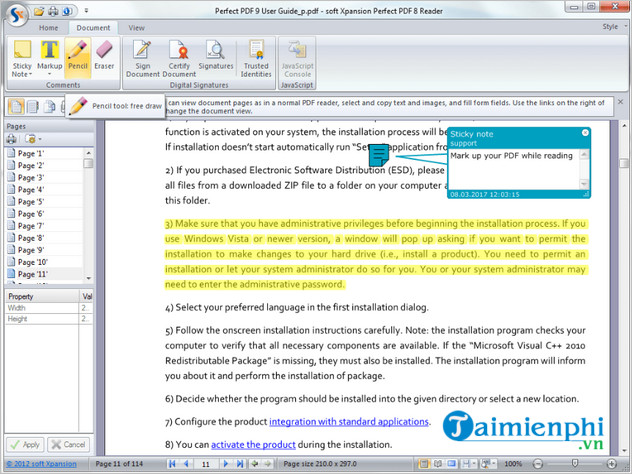The image size is (632, 474).
Task: Open the Pages panel options dropdown
Action: click(x=33, y=139)
